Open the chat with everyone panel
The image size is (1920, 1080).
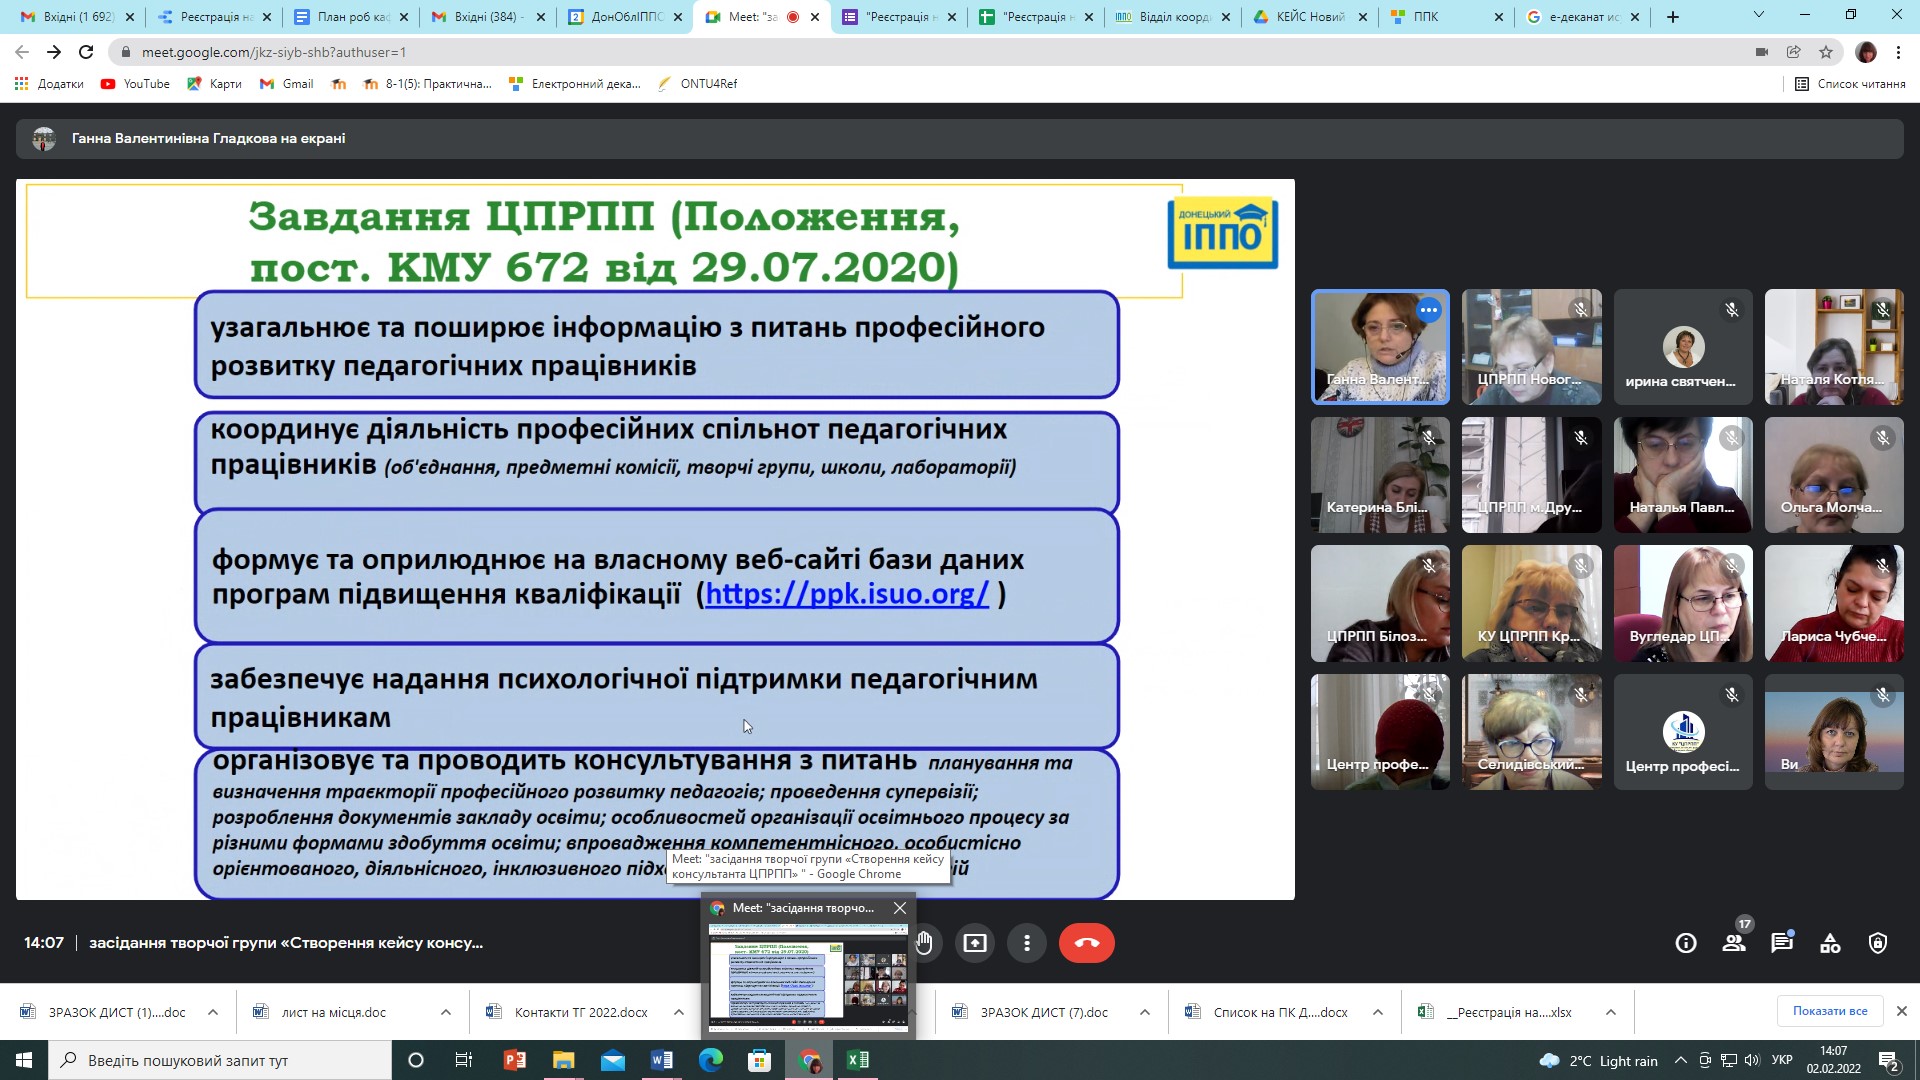1782,942
